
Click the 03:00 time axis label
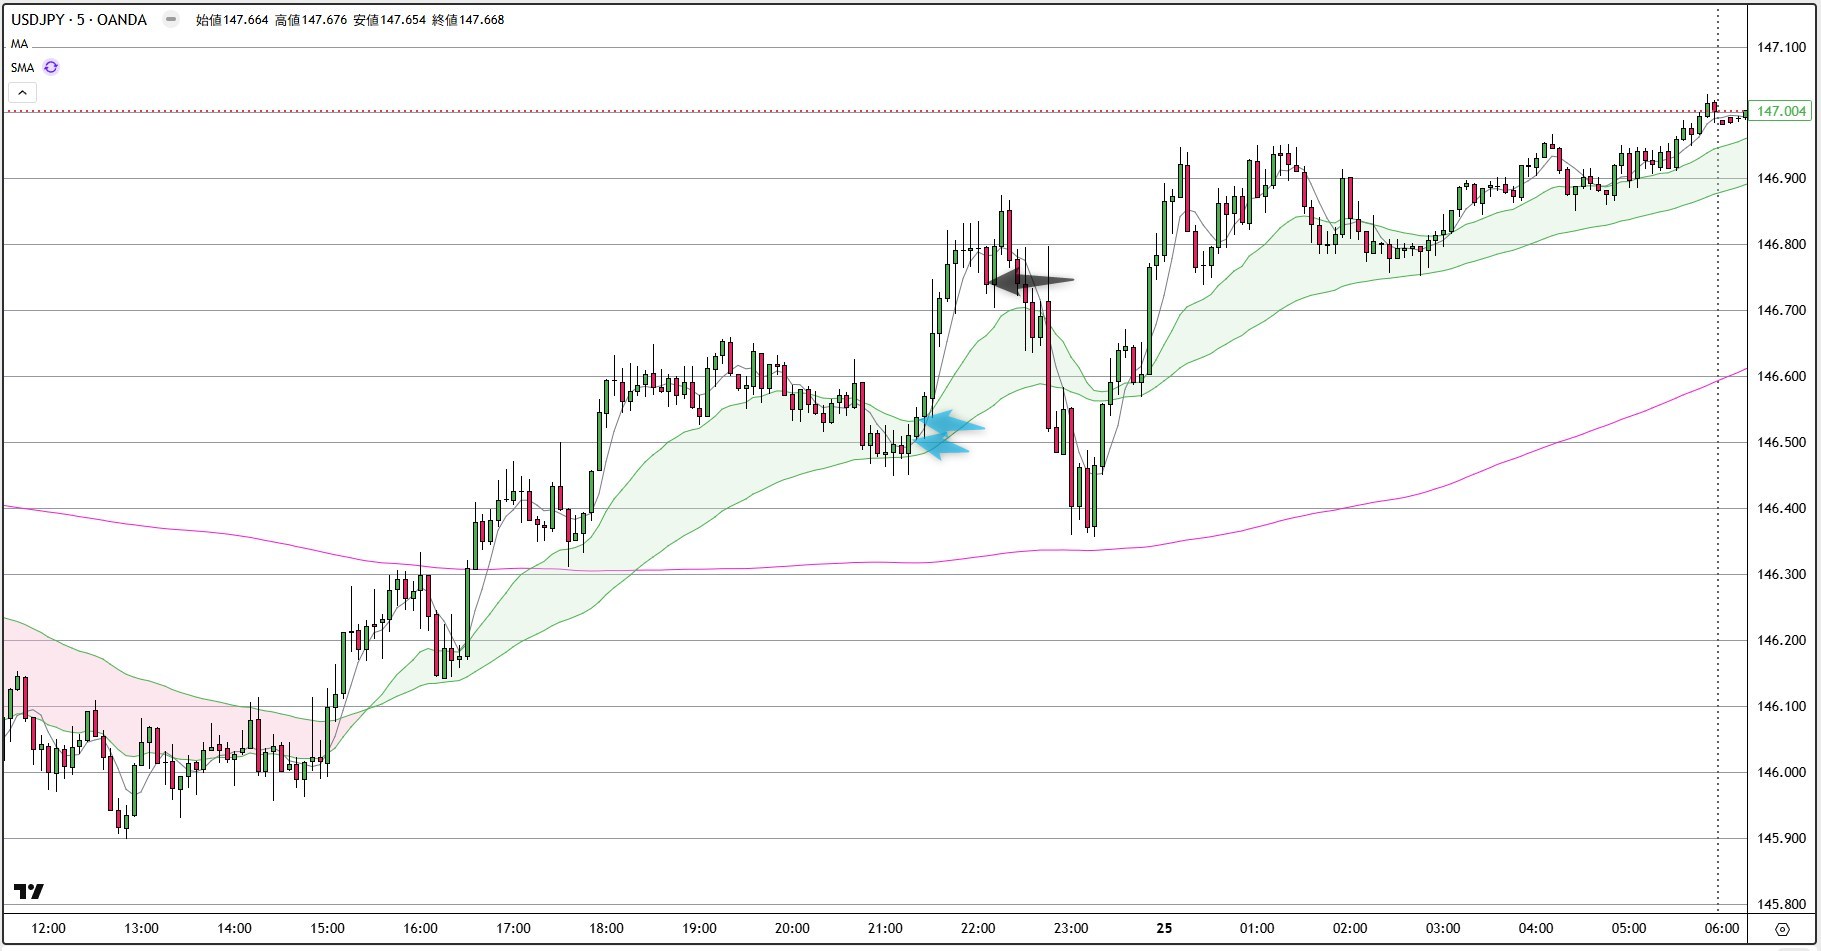pos(1443,928)
